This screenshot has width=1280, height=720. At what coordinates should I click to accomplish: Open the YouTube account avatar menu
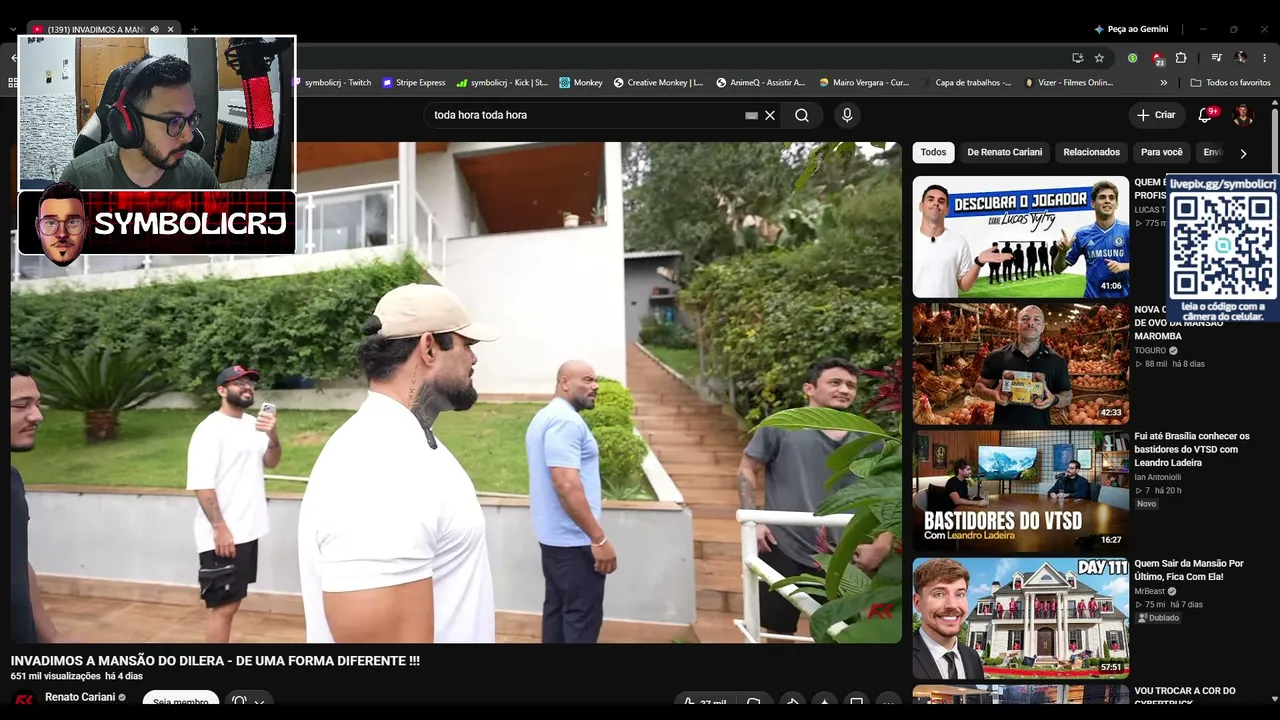pos(1243,115)
